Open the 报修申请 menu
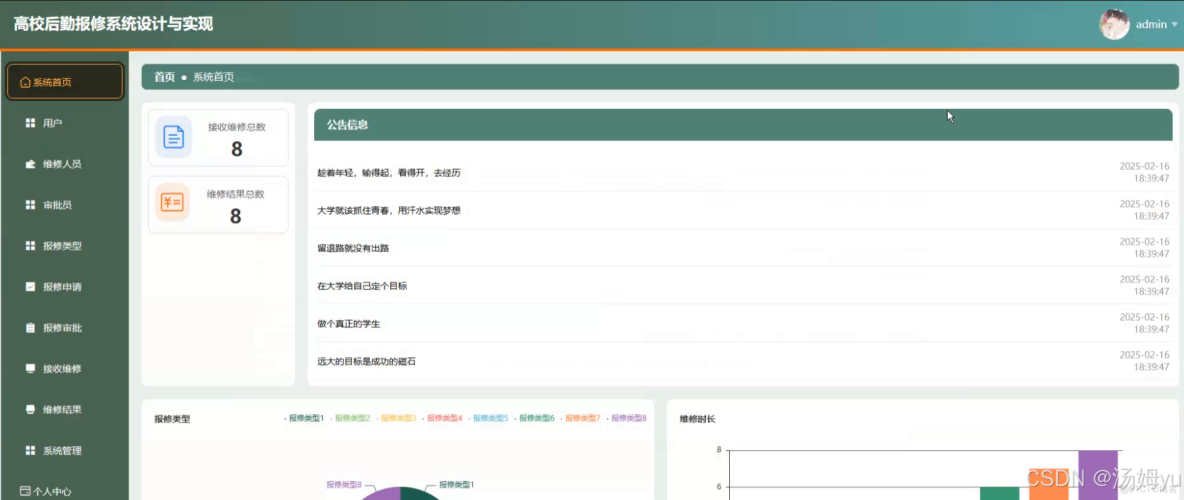1184x500 pixels. tap(64, 287)
